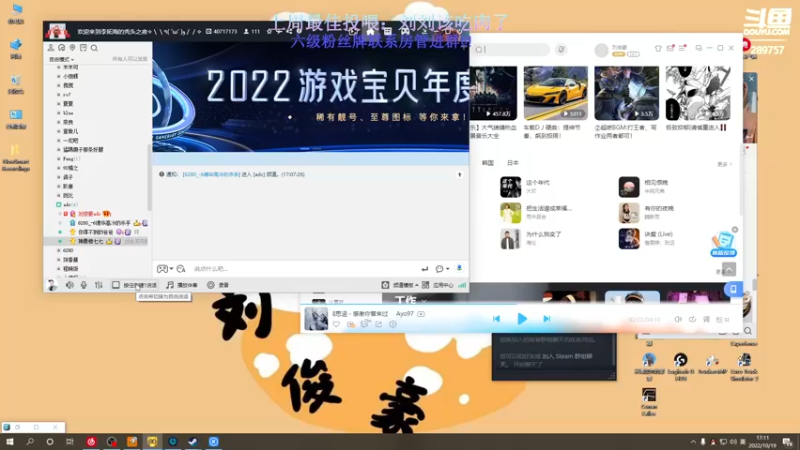The width and height of the screenshot is (800, 450).
Task: Like the playing song with heart icon
Action: point(336,324)
